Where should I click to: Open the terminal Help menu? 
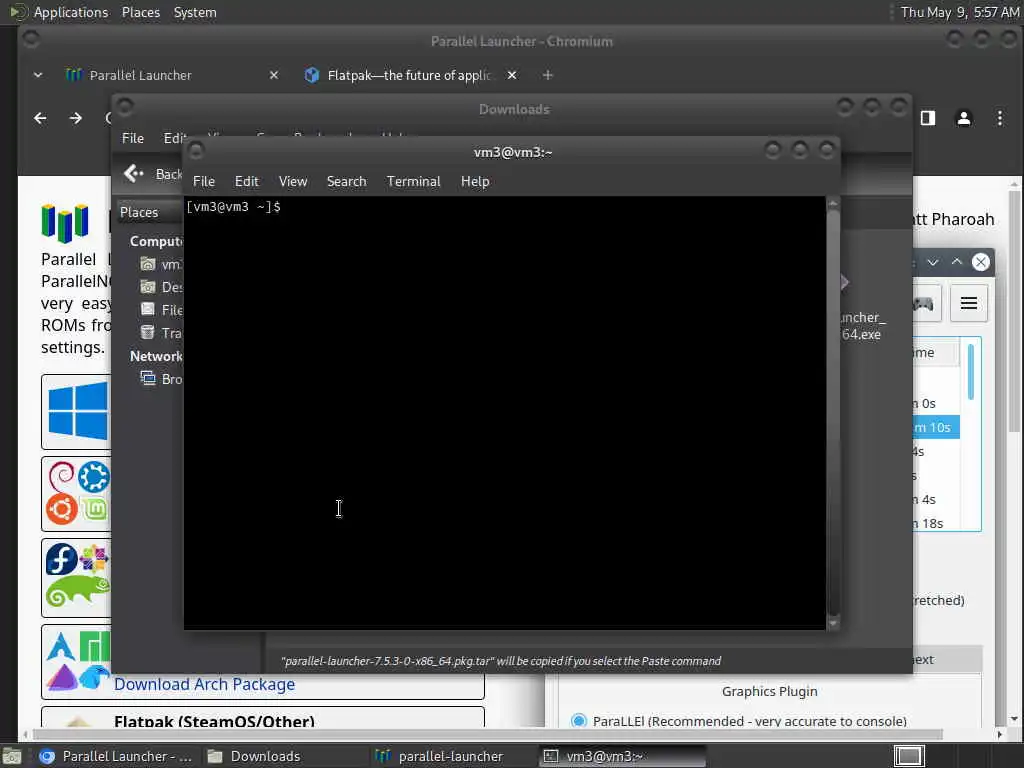(x=475, y=182)
